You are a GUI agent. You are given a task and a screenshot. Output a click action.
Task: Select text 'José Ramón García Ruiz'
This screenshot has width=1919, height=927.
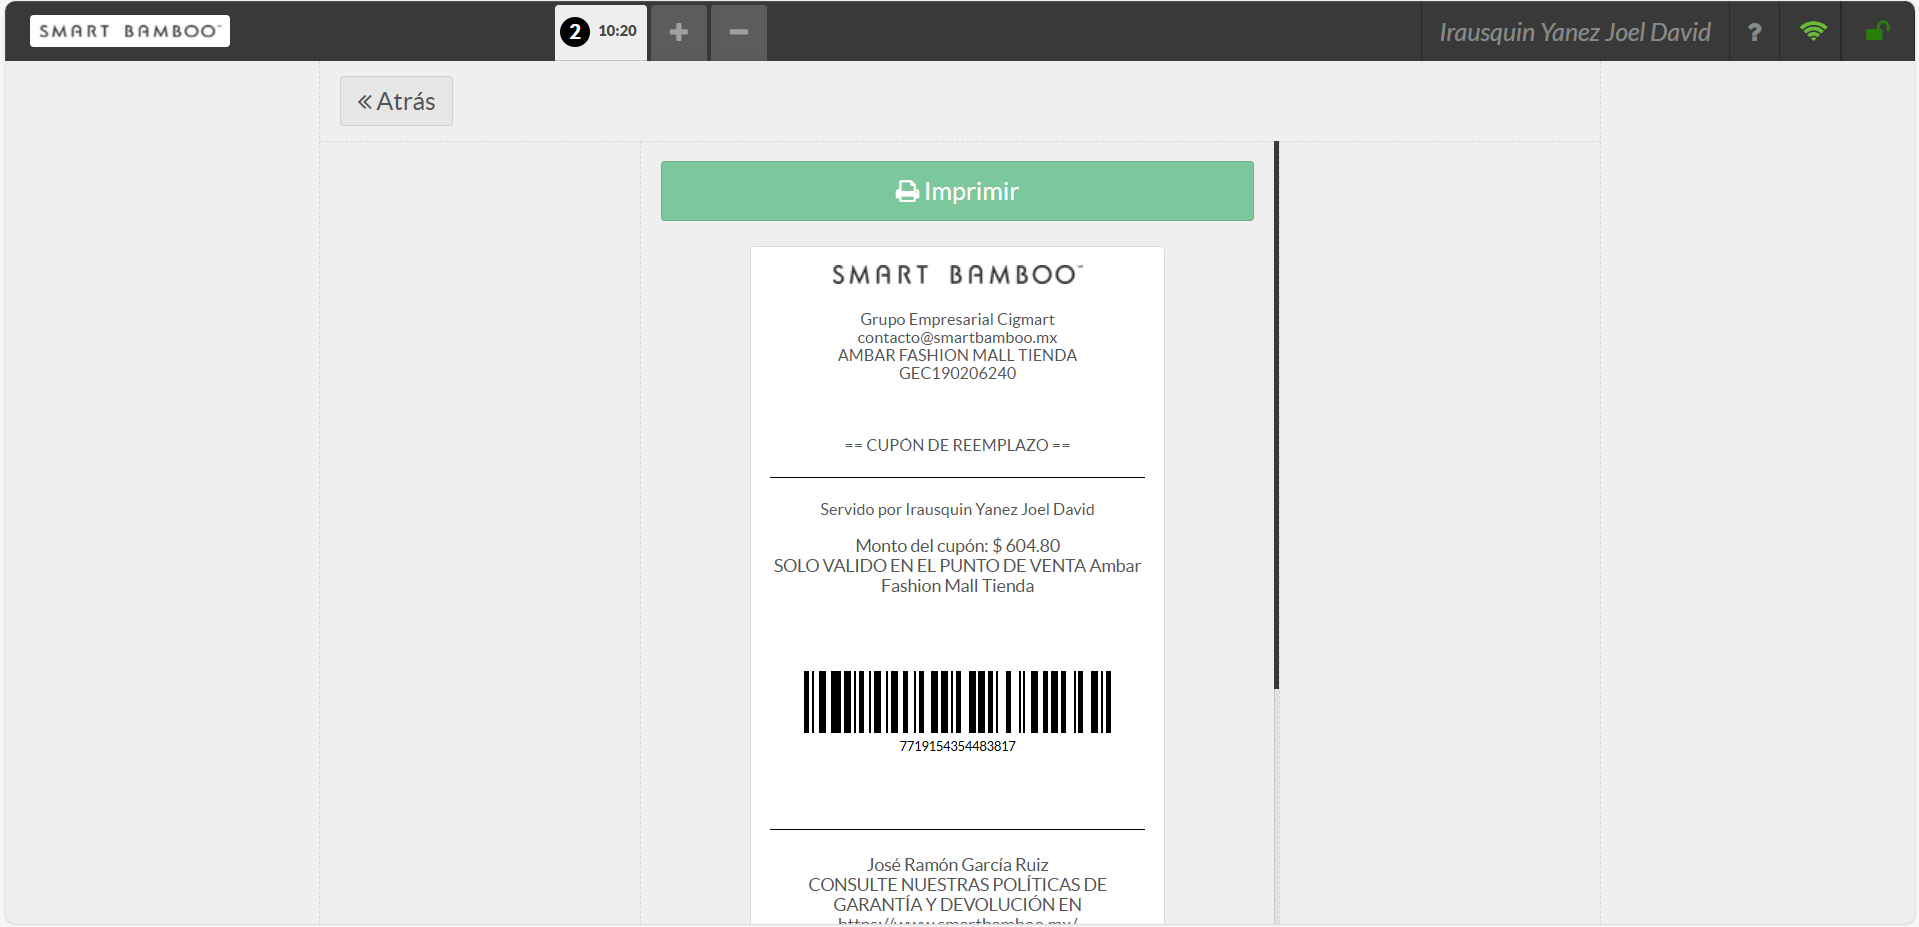(957, 865)
